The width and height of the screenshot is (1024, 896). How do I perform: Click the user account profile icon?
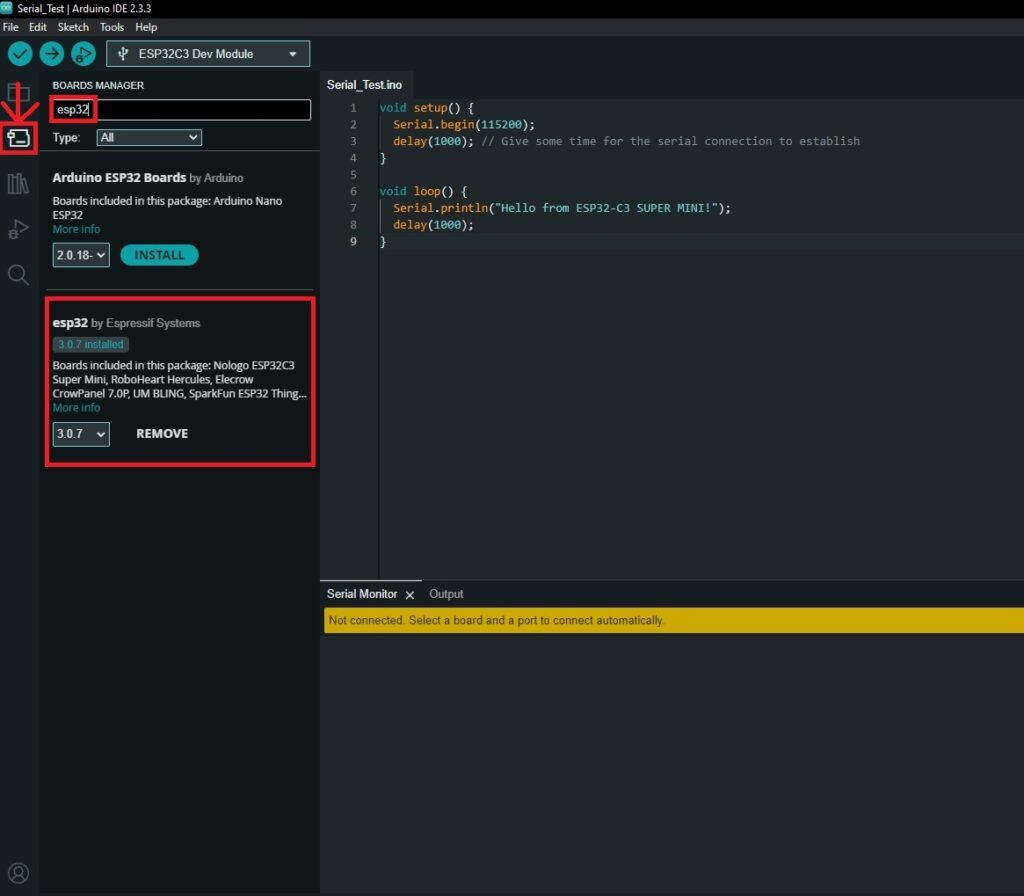tap(18, 873)
